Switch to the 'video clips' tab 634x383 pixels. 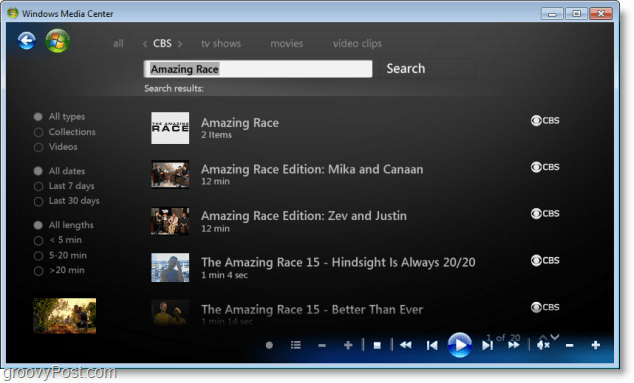coord(357,44)
